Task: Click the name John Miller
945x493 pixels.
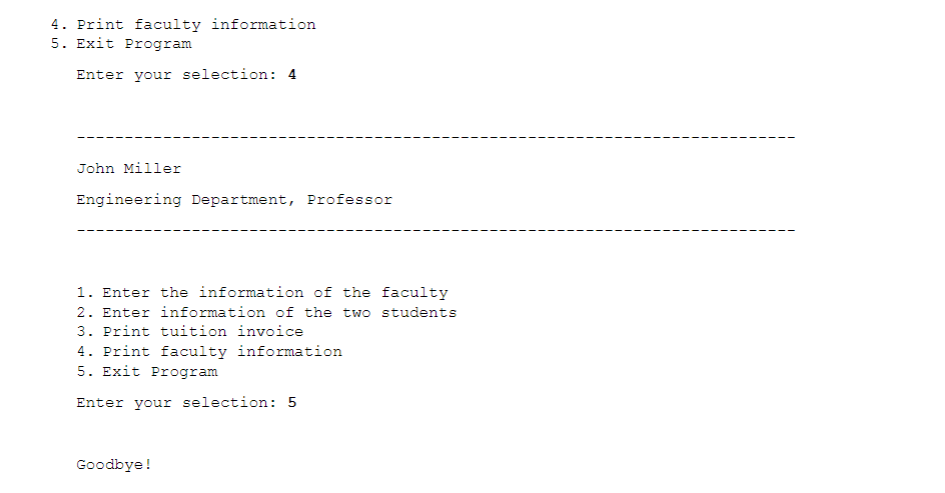Action: [128, 169]
